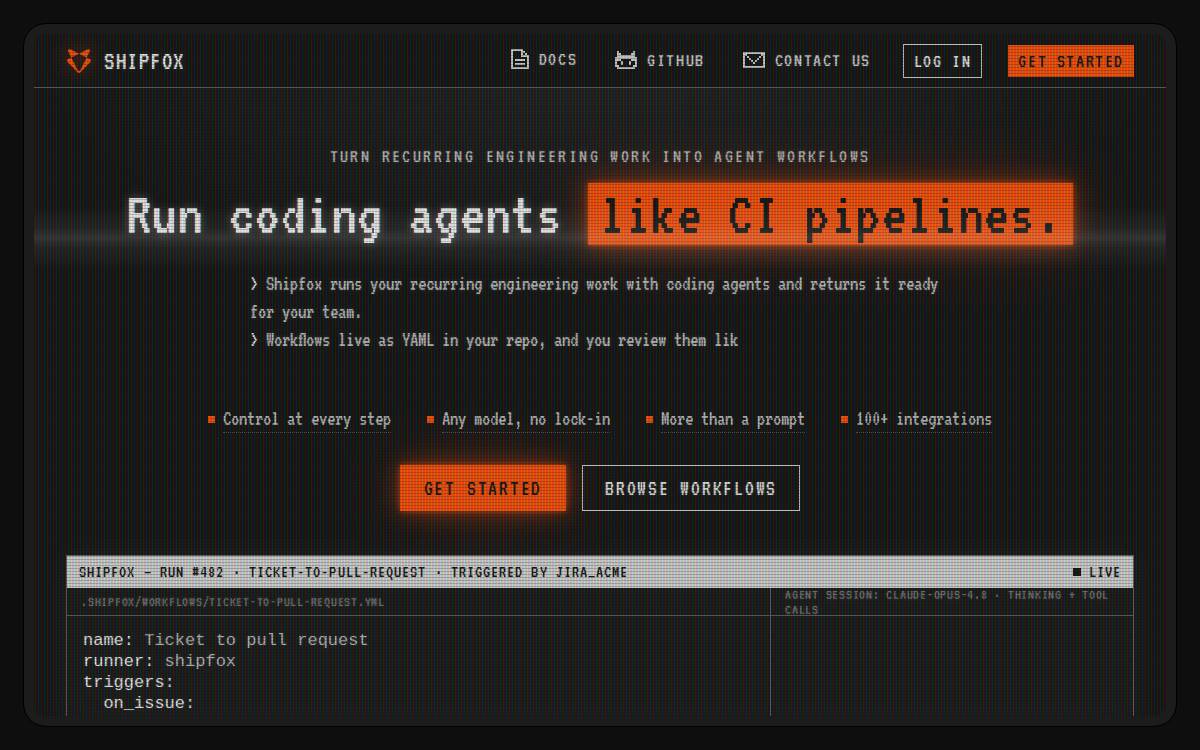1200x750 pixels.
Task: Click the LIVE status indicator
Action: pos(1096,572)
